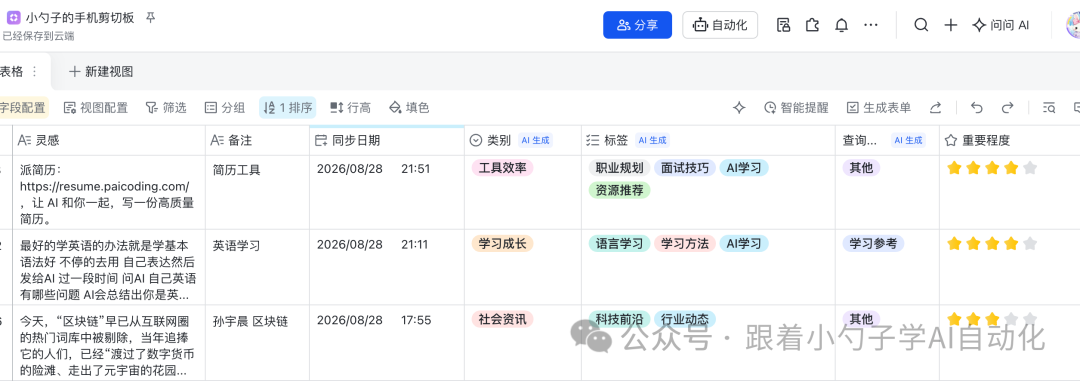Select the 查询 column header
The height and width of the screenshot is (381, 1080).
(x=887, y=141)
